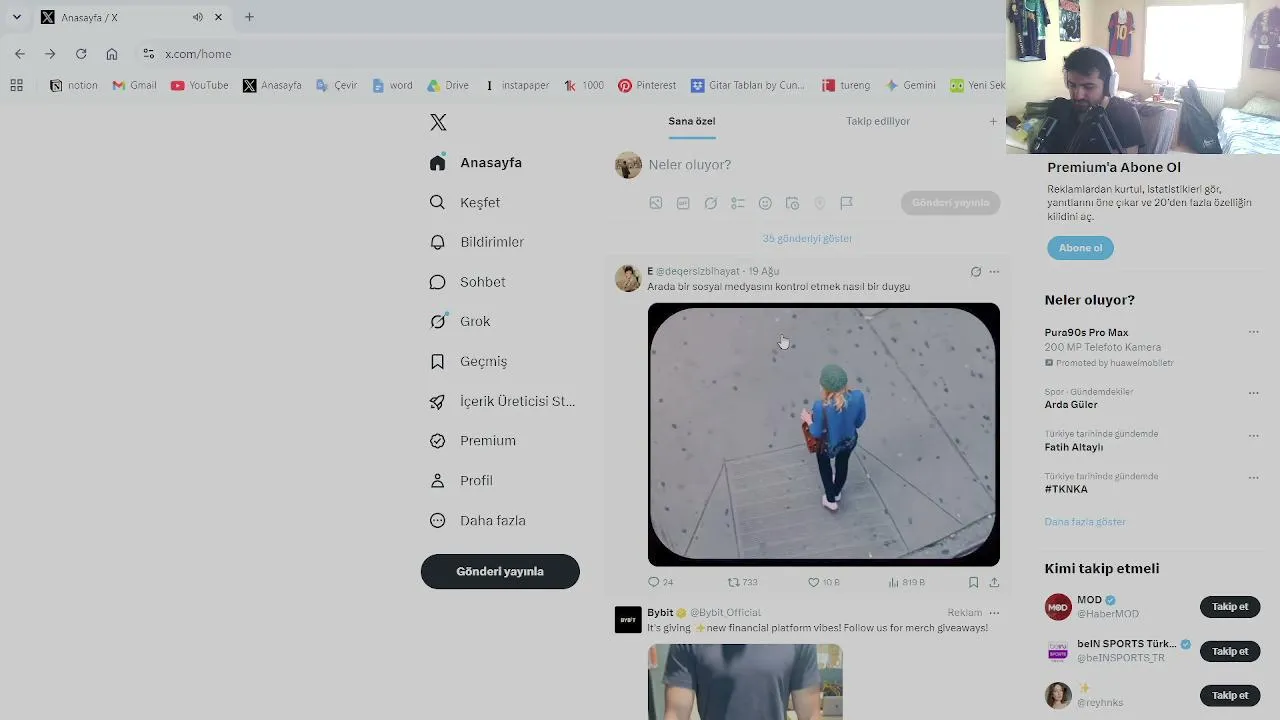Click the plus icon beside the timeline tabs

pyautogui.click(x=993, y=121)
